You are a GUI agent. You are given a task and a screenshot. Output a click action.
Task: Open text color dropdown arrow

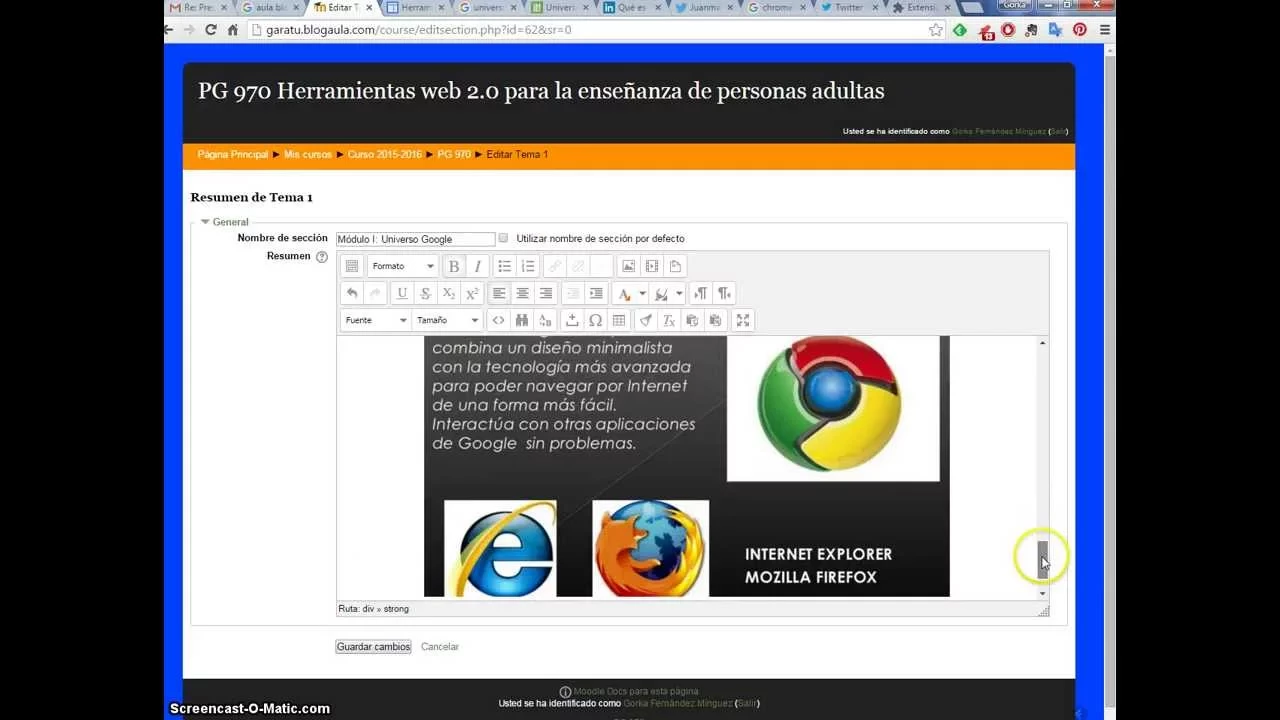point(642,293)
